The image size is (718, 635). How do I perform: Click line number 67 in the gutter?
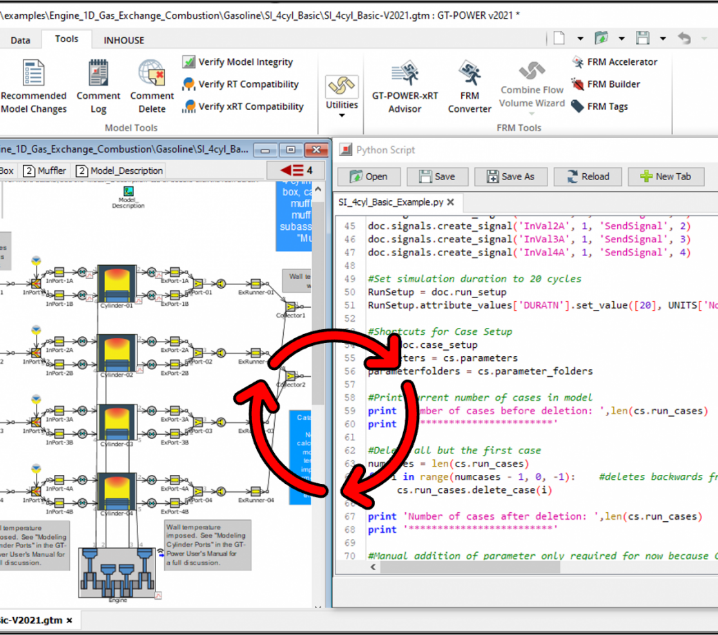[x=350, y=517]
